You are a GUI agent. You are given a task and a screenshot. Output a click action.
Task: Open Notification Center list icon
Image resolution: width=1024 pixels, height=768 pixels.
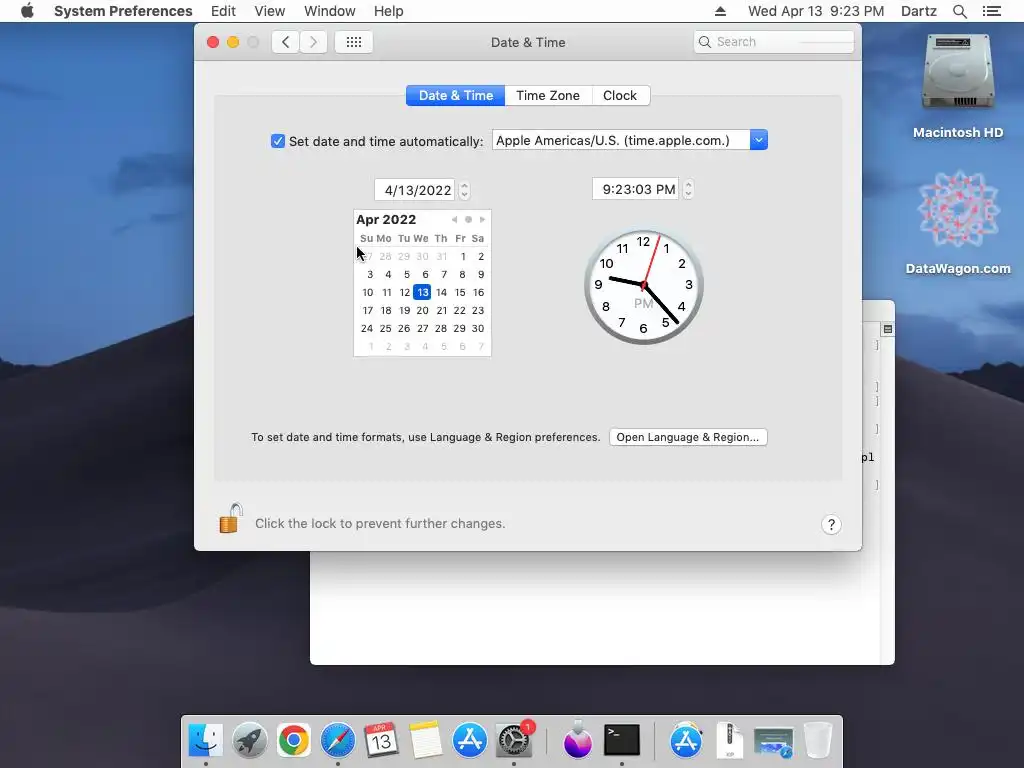click(991, 11)
